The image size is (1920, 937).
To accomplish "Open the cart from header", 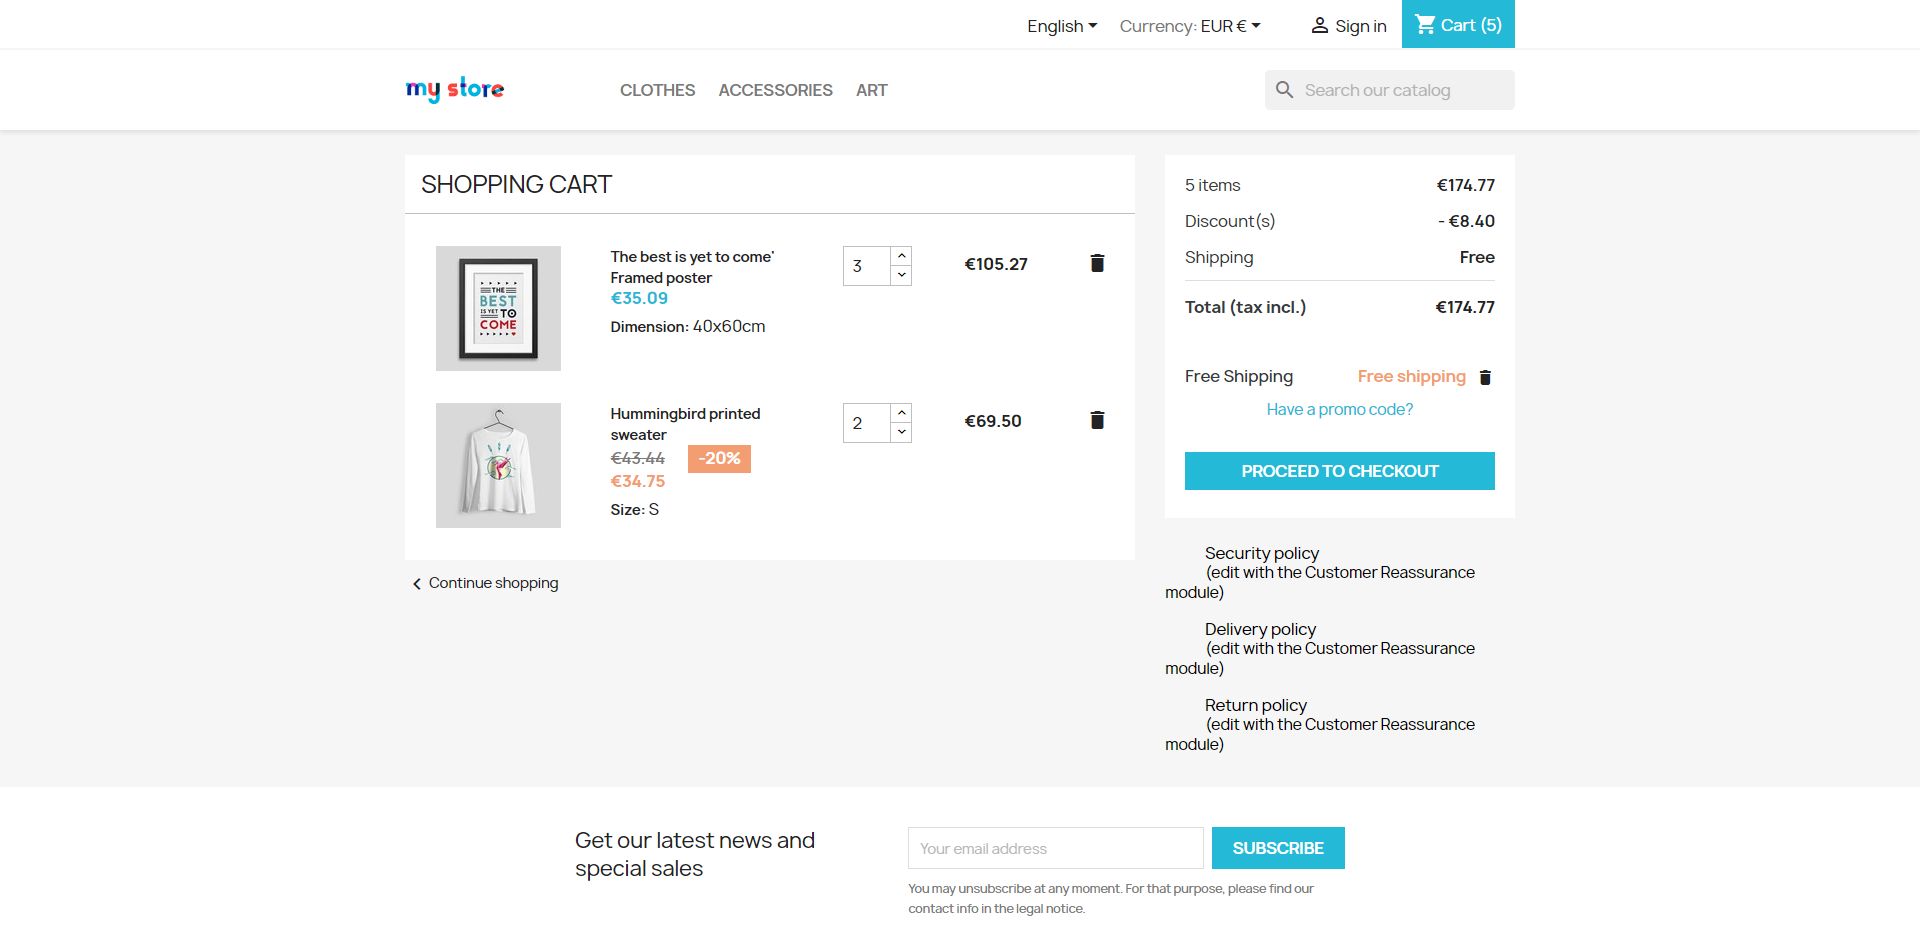I will coord(1458,25).
